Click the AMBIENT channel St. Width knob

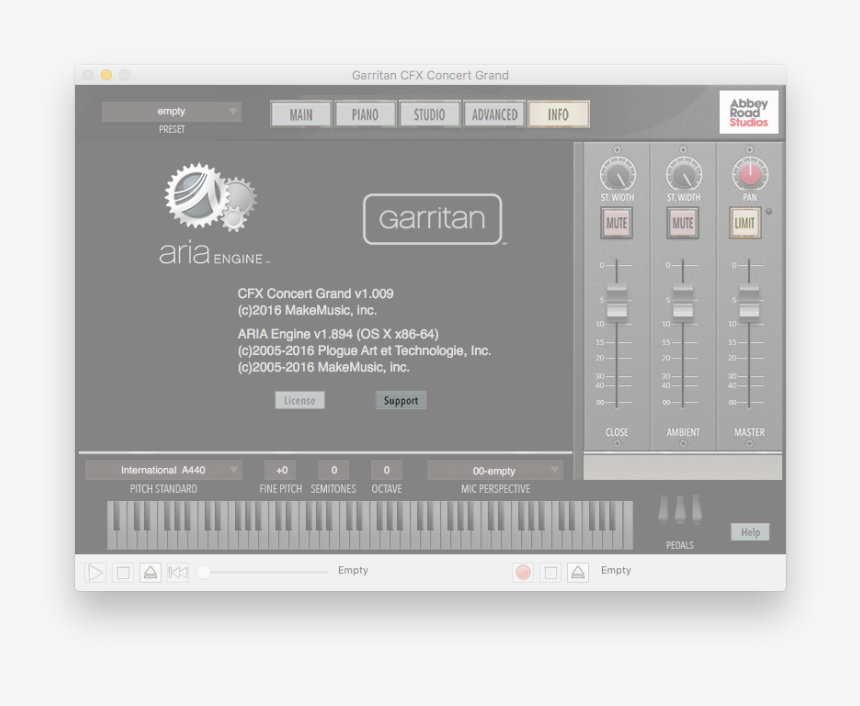684,175
